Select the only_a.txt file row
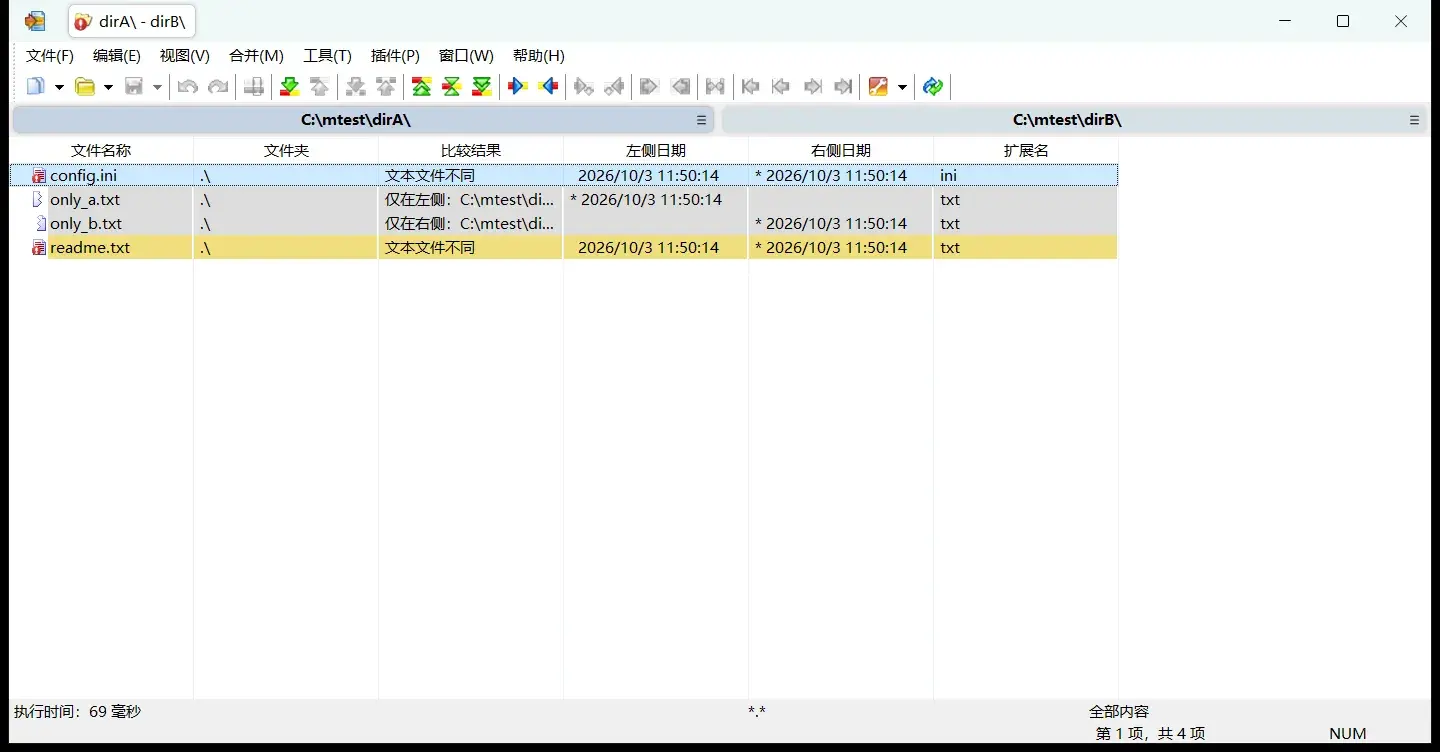Image resolution: width=1440 pixels, height=752 pixels. point(564,200)
